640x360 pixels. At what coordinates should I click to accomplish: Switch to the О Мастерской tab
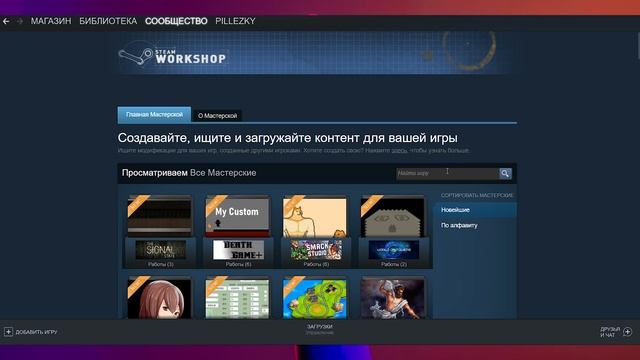[x=218, y=116]
